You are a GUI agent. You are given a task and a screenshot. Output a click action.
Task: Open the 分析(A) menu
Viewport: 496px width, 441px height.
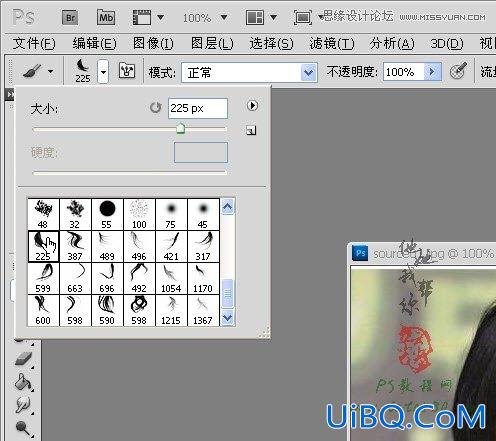point(392,44)
